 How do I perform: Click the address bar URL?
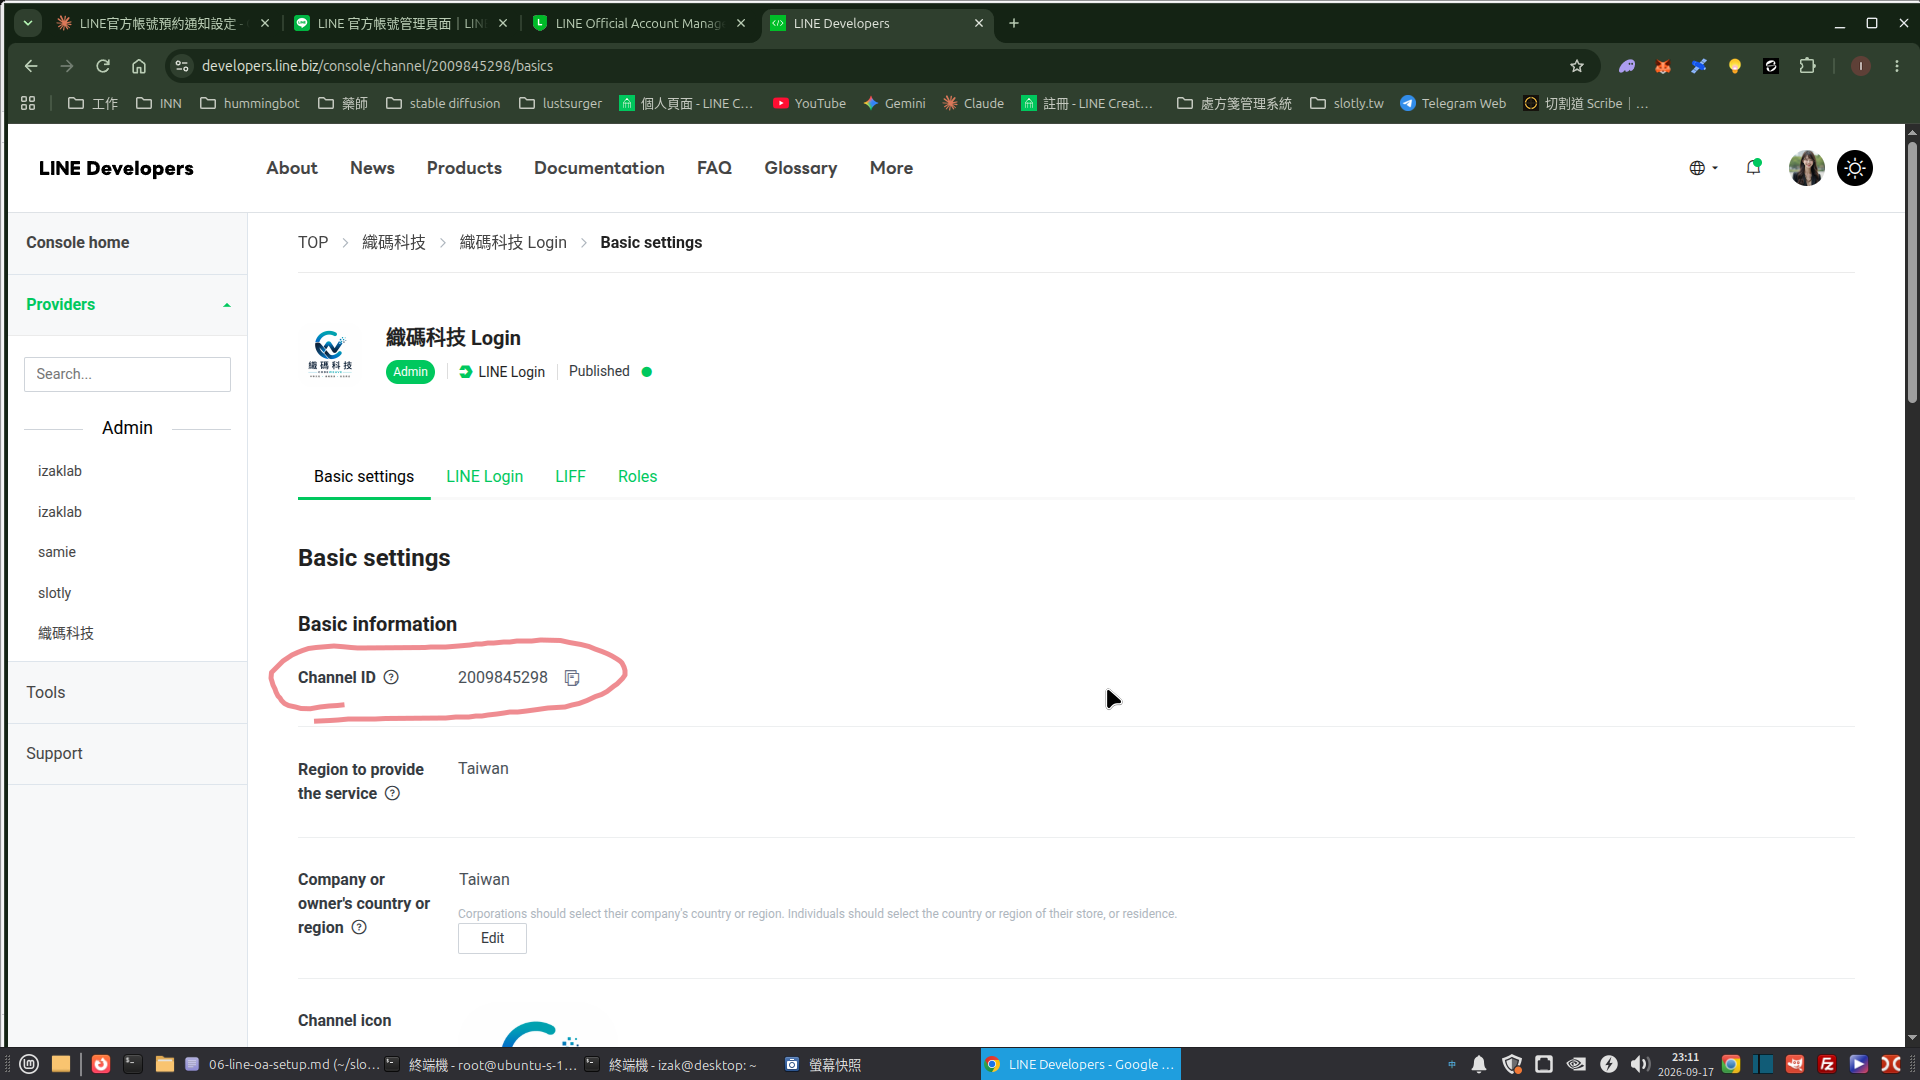(x=377, y=66)
